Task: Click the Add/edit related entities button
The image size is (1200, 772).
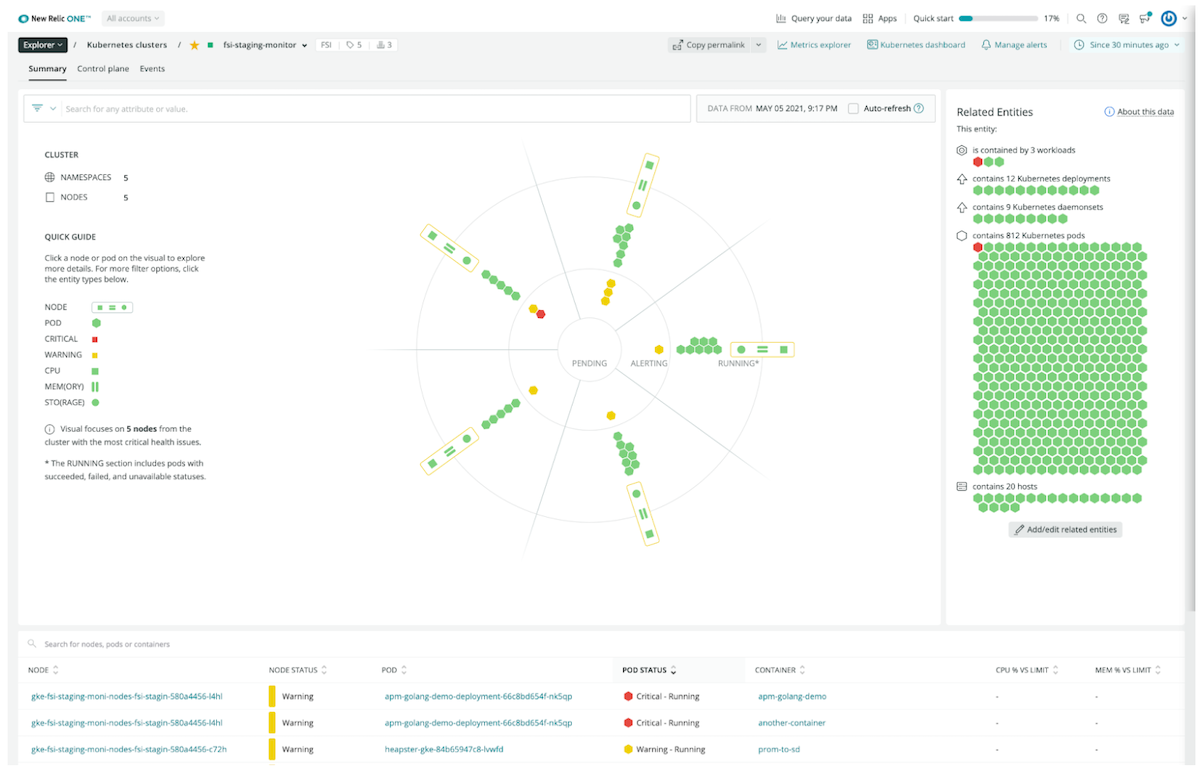Action: click(1065, 529)
